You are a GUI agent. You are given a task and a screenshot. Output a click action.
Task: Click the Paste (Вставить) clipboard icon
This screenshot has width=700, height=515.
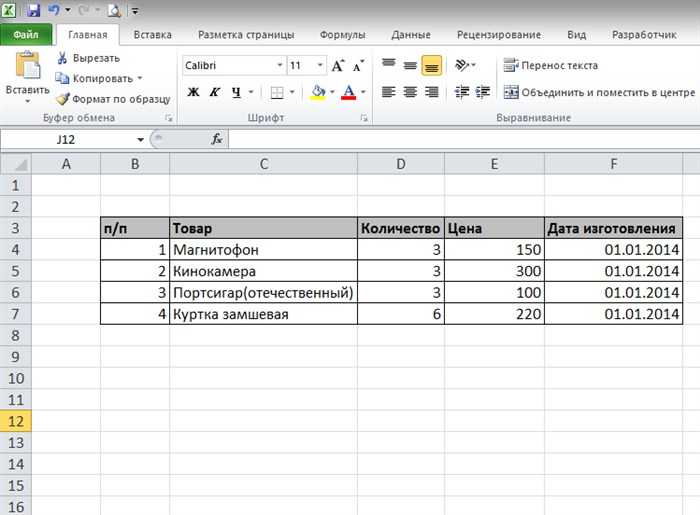click(28, 65)
